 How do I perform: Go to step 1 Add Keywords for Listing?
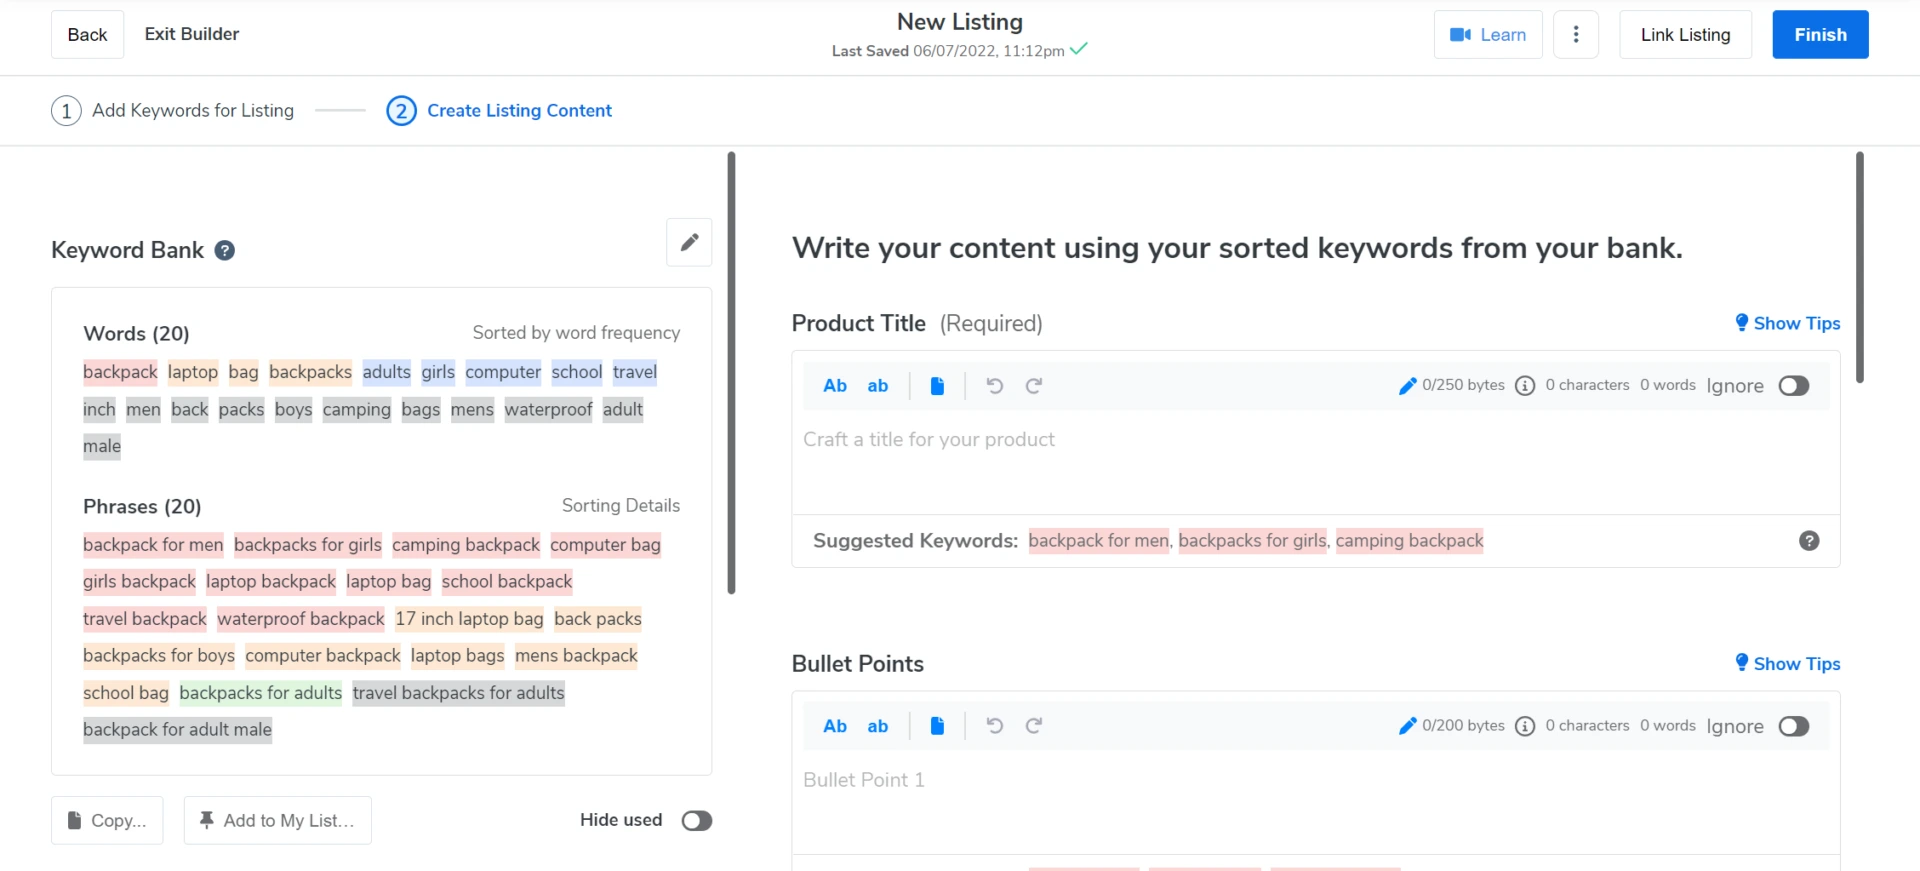pyautogui.click(x=173, y=111)
